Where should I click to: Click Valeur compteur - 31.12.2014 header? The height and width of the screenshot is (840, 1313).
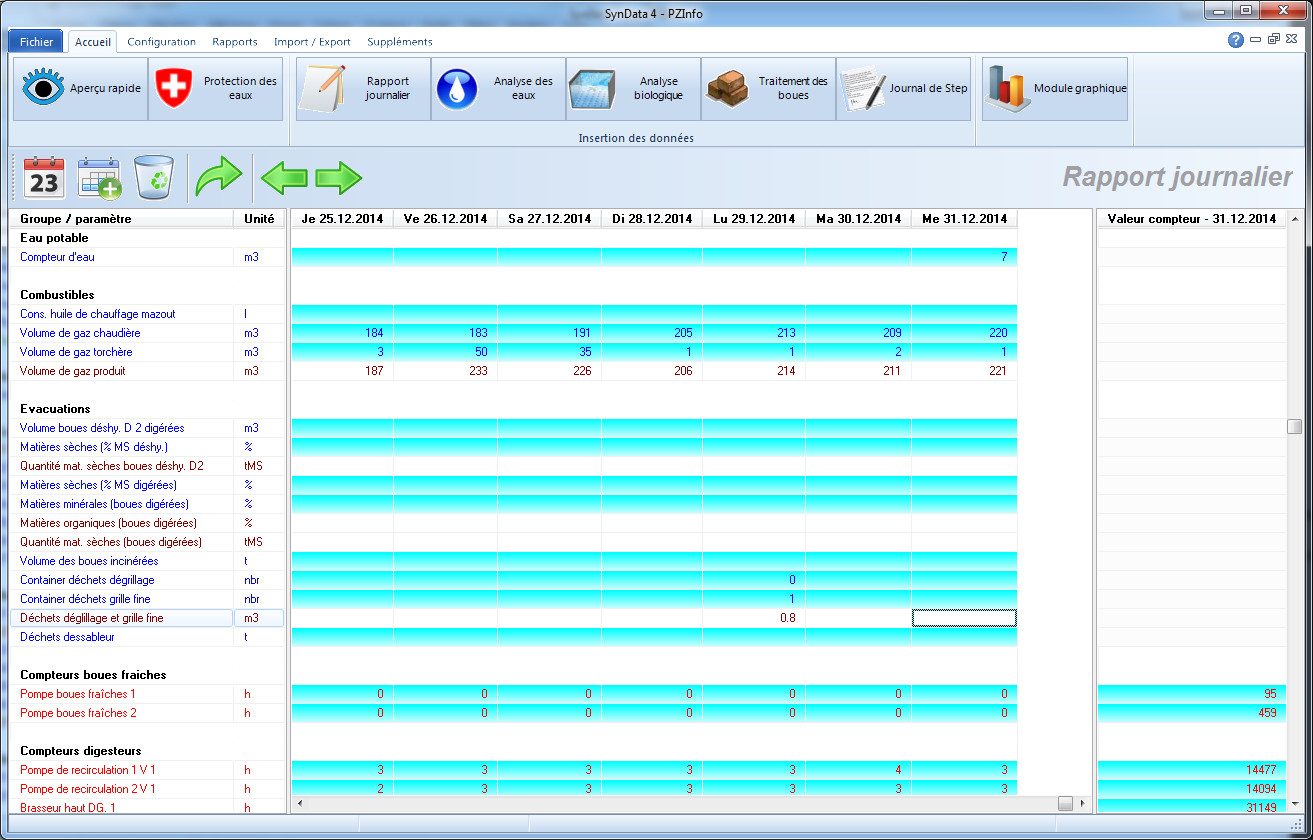1192,219
